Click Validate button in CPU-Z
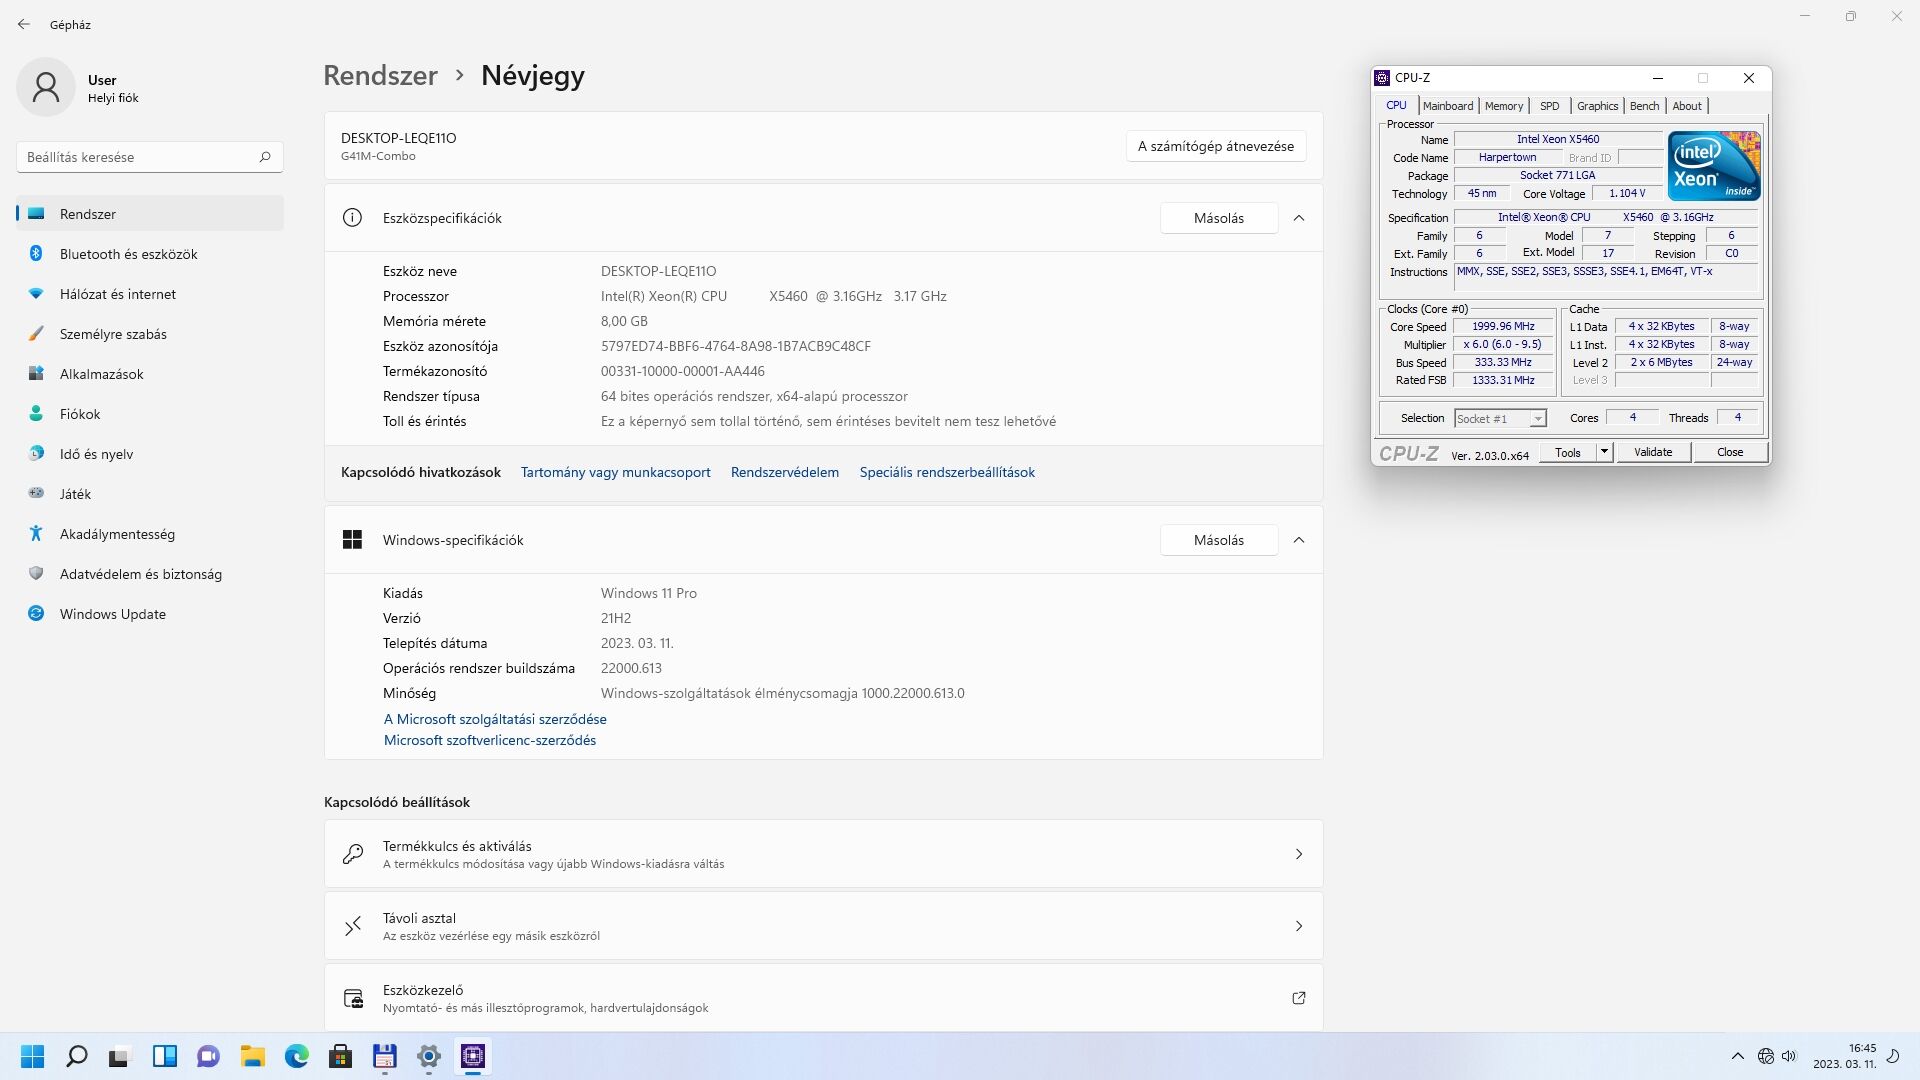The width and height of the screenshot is (1920, 1080). click(1653, 452)
